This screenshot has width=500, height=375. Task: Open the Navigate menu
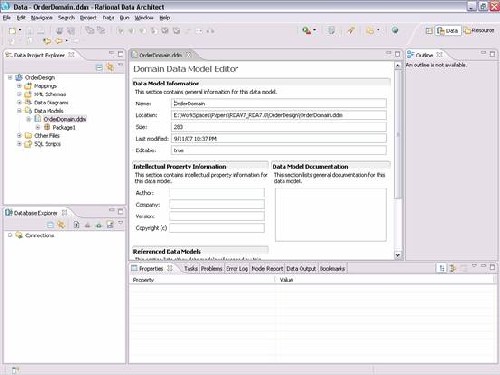click(x=42, y=18)
